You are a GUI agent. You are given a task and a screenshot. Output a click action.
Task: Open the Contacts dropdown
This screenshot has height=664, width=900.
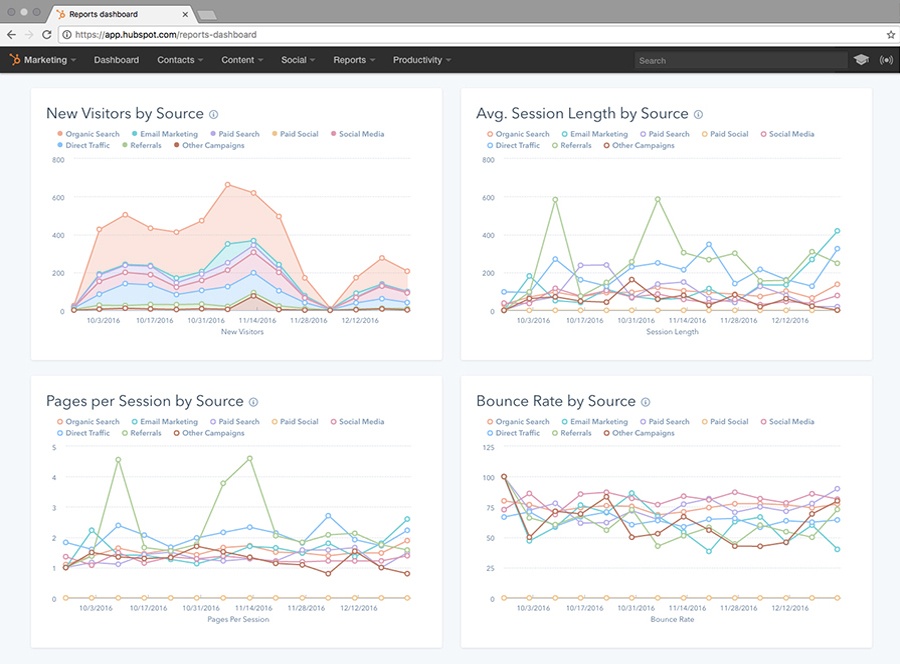(179, 60)
